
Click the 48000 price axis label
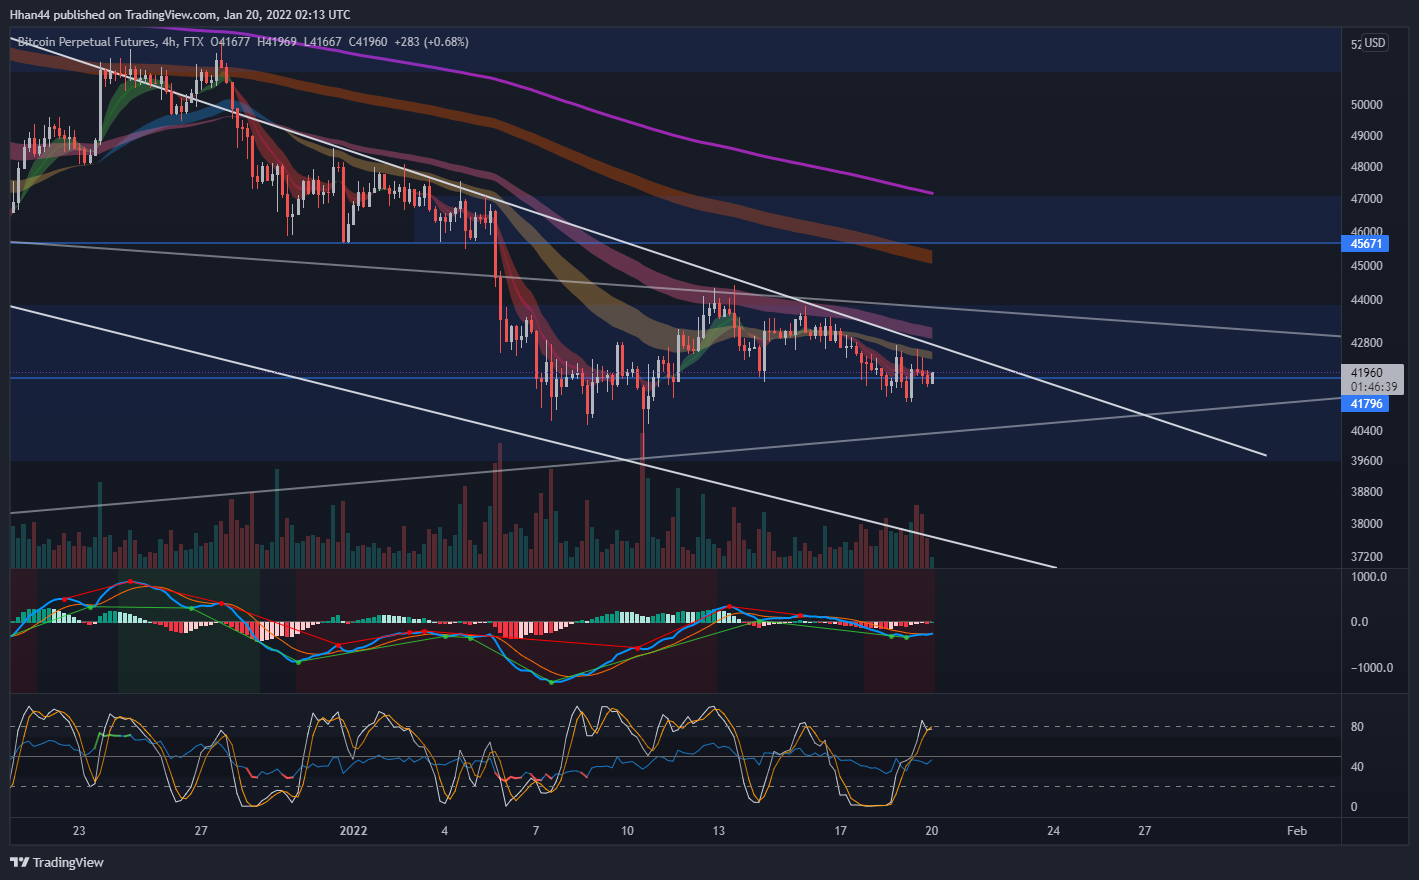[x=1366, y=167]
